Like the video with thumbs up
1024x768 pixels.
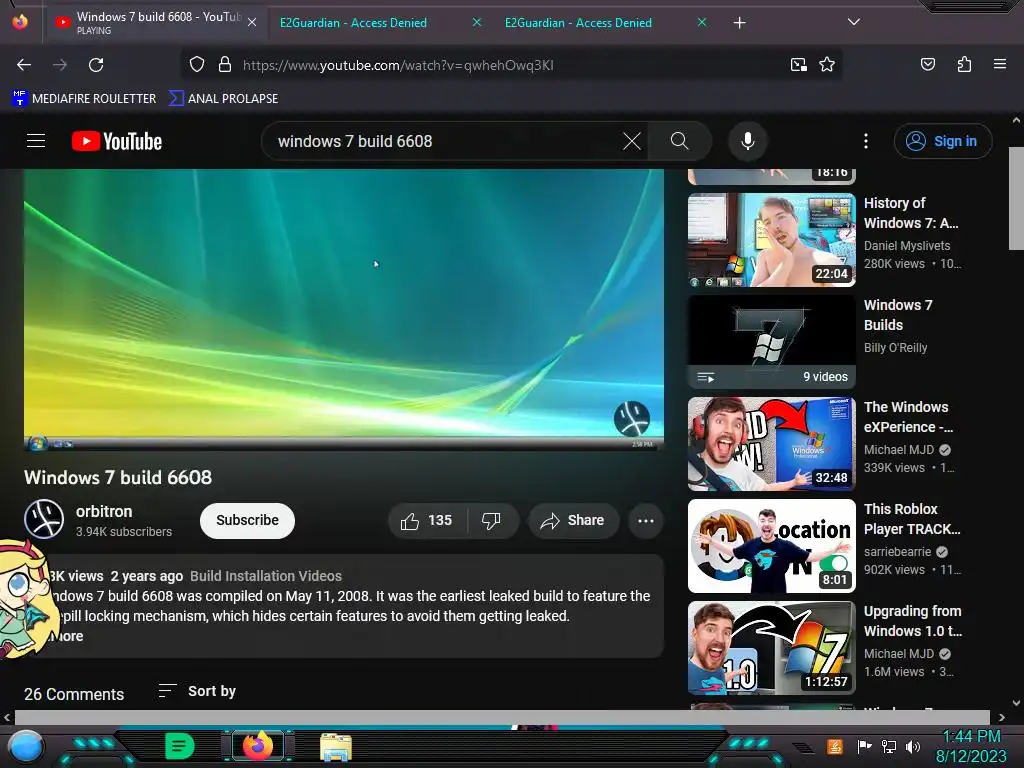[x=427, y=520]
